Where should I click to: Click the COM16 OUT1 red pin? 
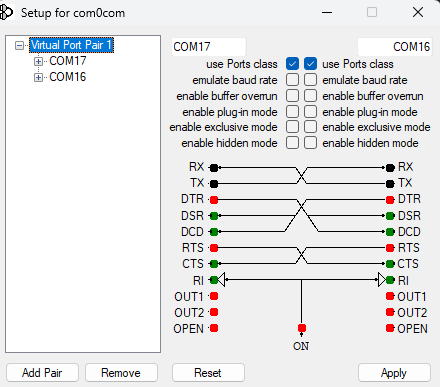[x=390, y=296]
